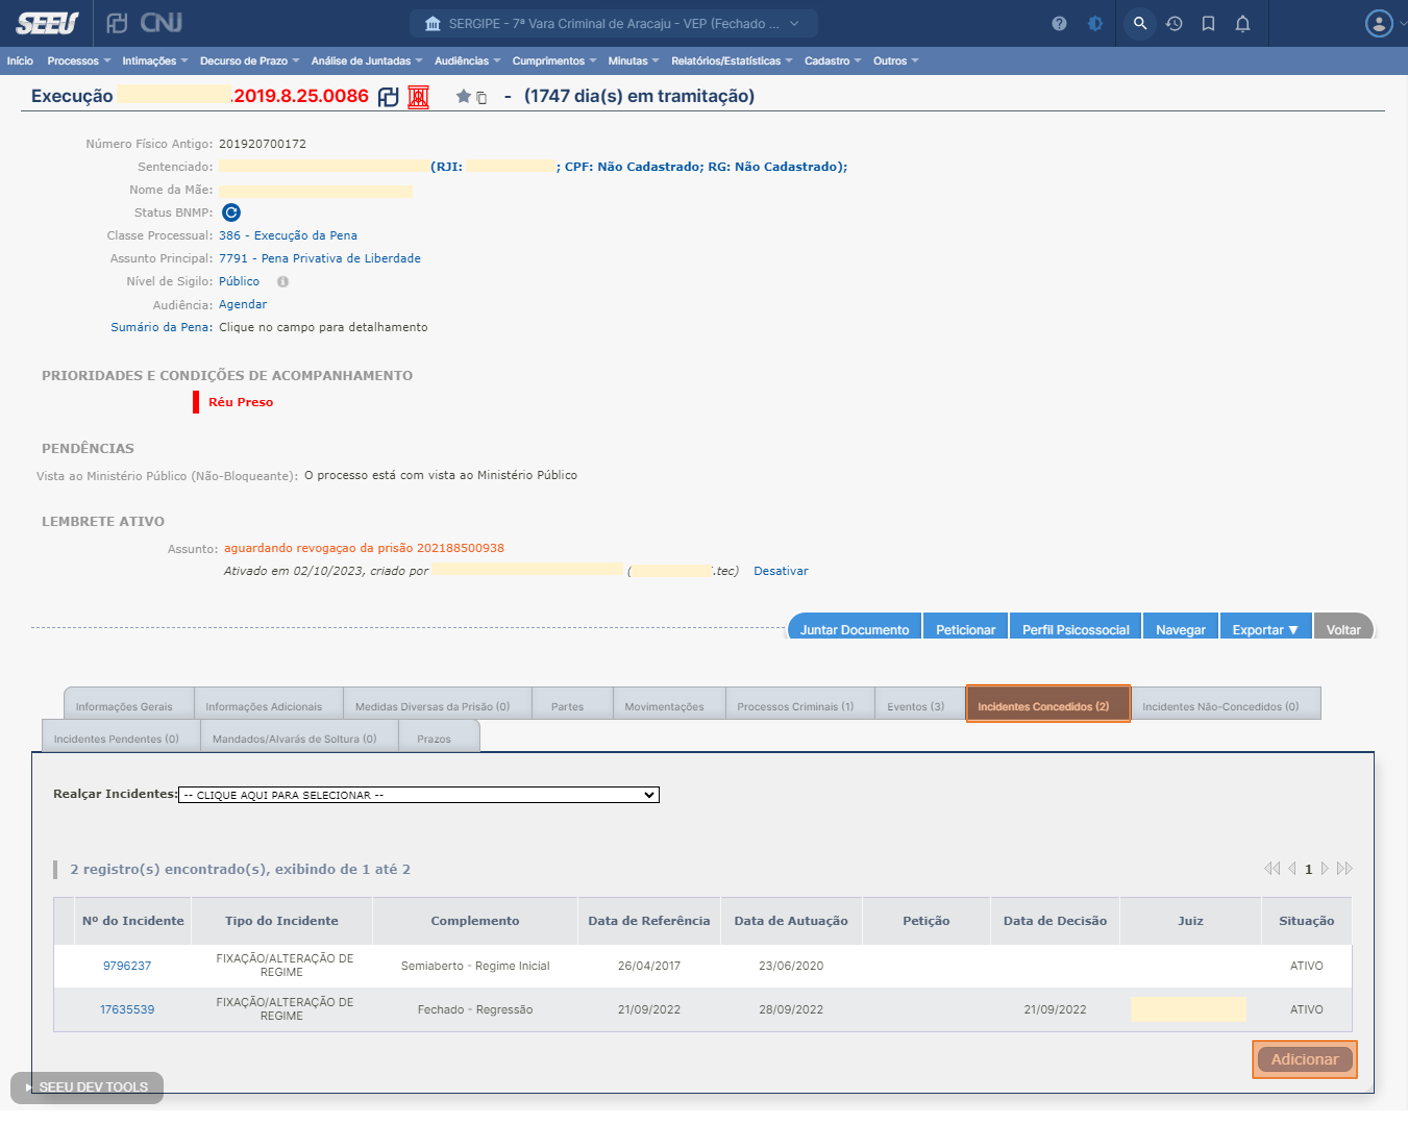Expand the Audiências menu
This screenshot has height=1125, width=1408.
point(467,61)
